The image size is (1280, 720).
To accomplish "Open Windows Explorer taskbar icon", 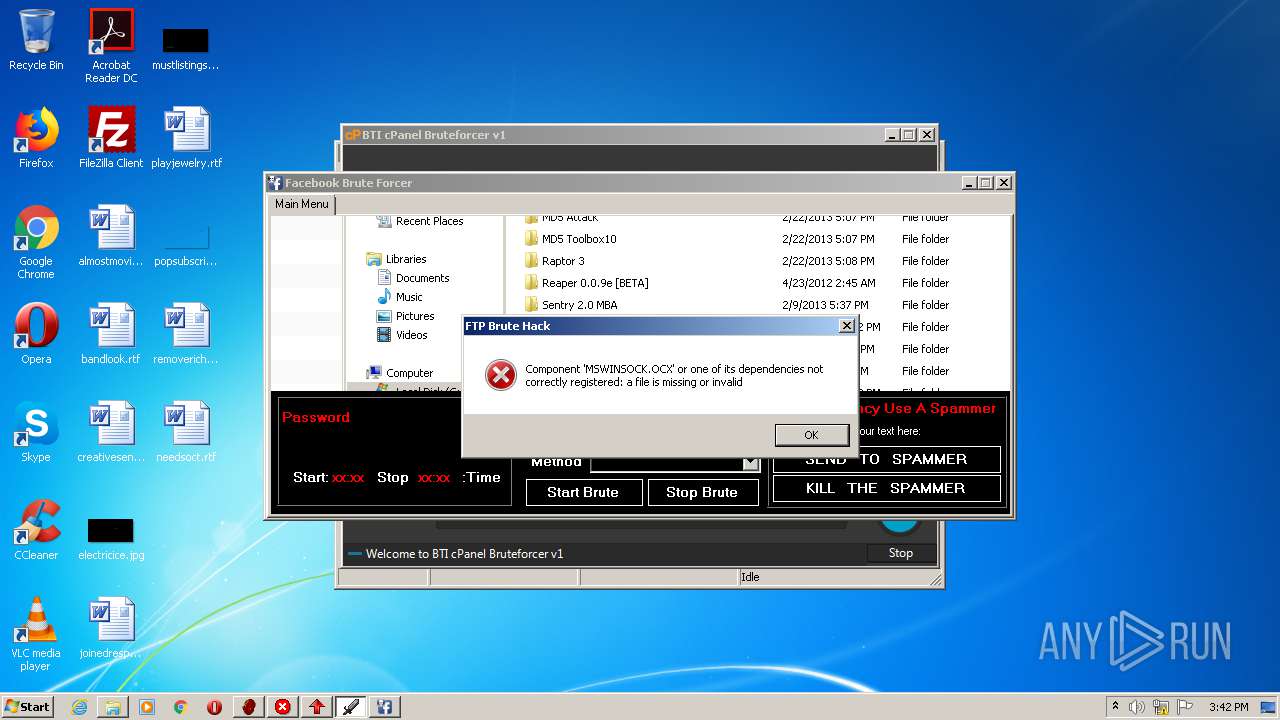I will pyautogui.click(x=113, y=707).
